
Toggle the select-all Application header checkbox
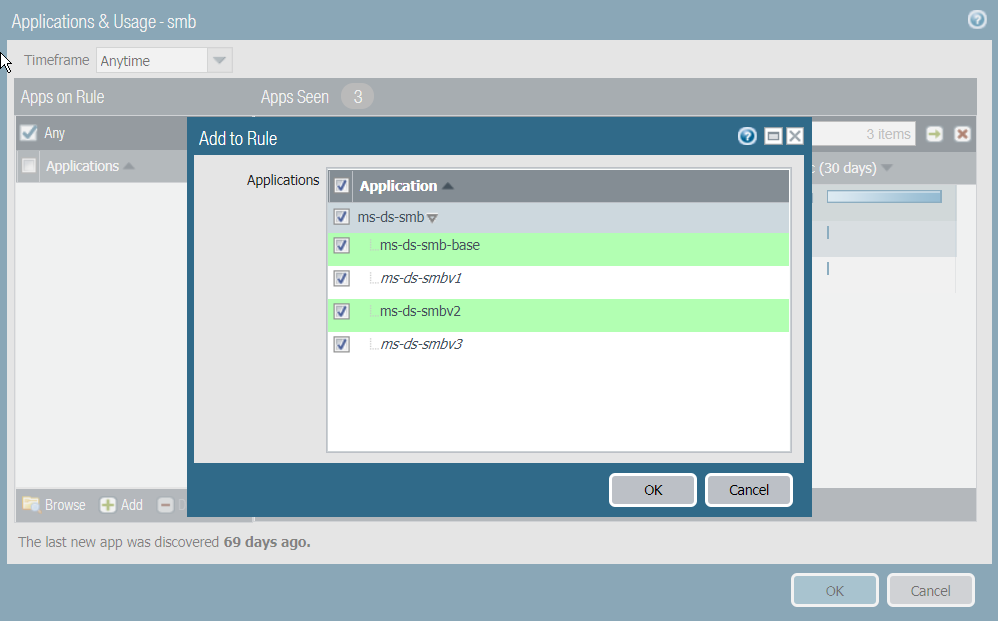(342, 186)
